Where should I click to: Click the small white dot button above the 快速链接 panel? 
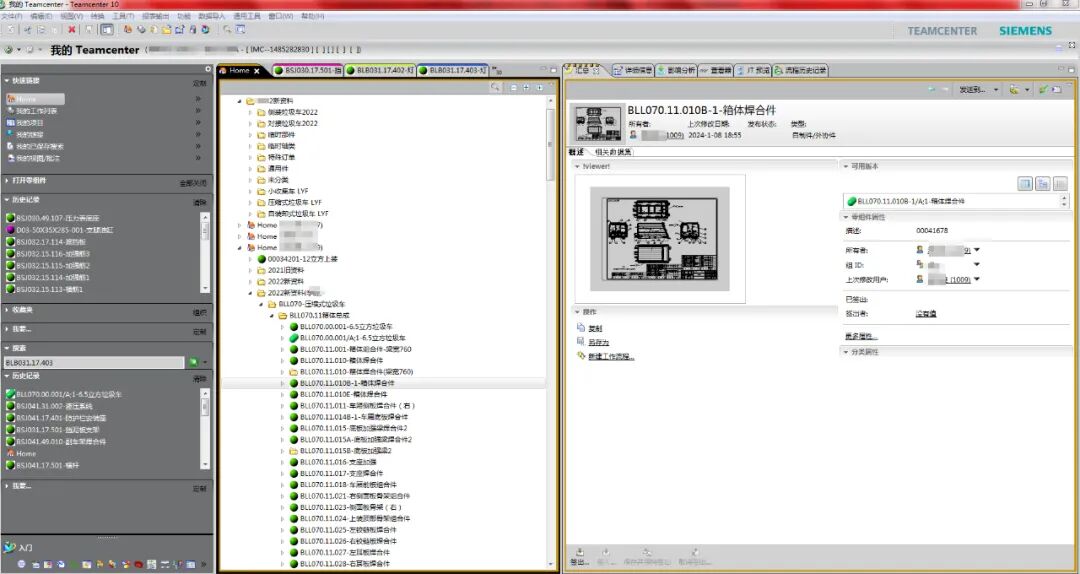coord(209,69)
